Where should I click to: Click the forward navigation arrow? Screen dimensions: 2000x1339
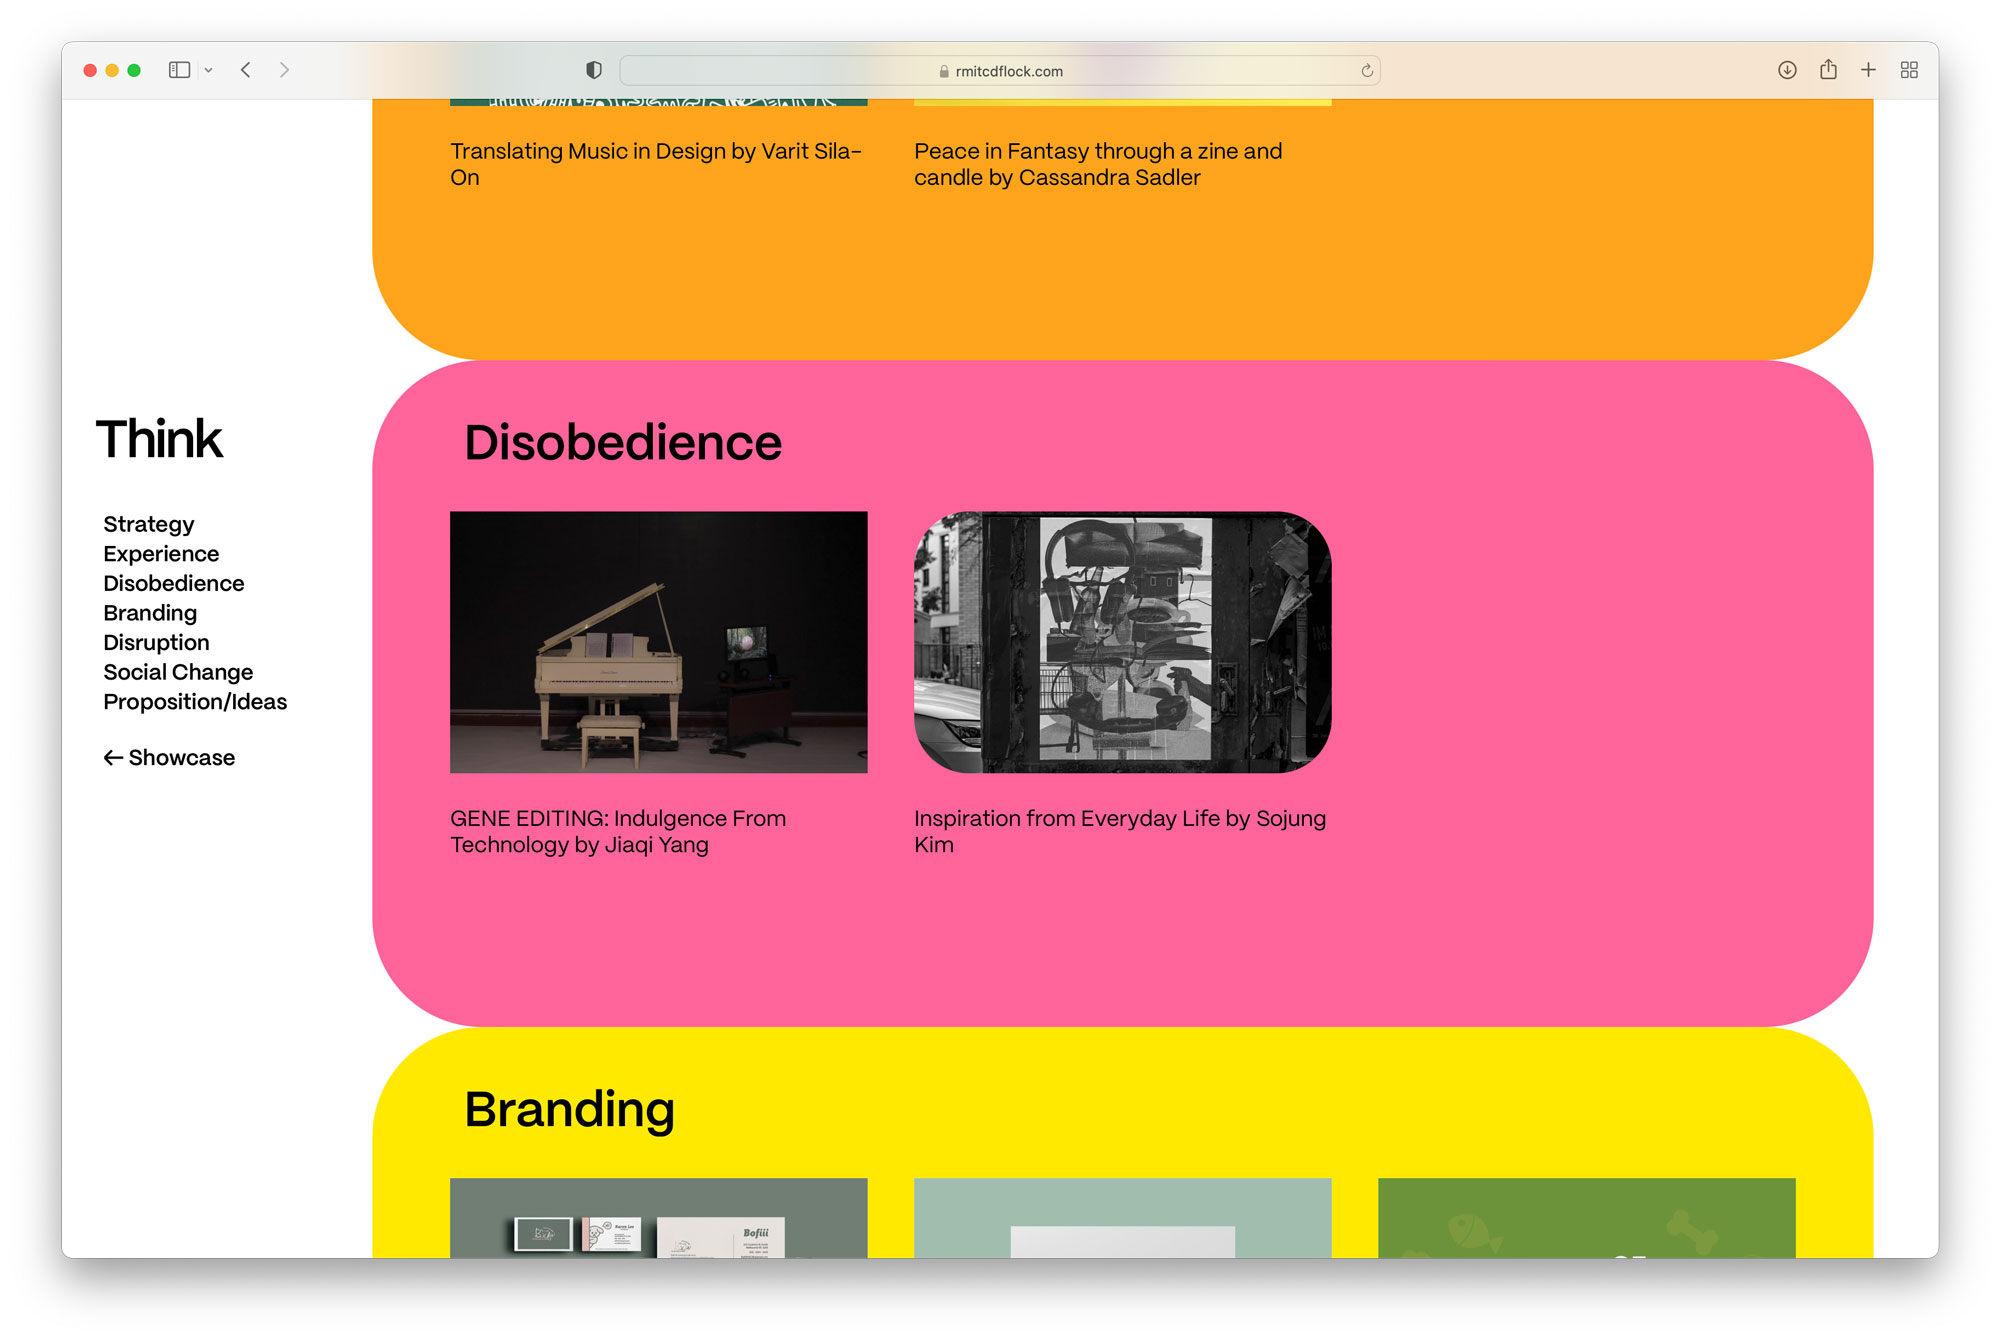(x=284, y=70)
